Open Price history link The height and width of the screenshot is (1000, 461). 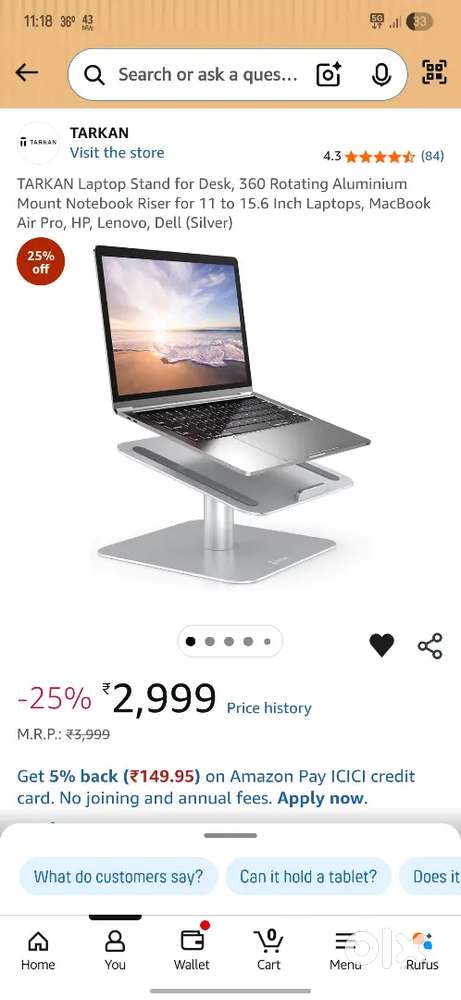point(269,708)
